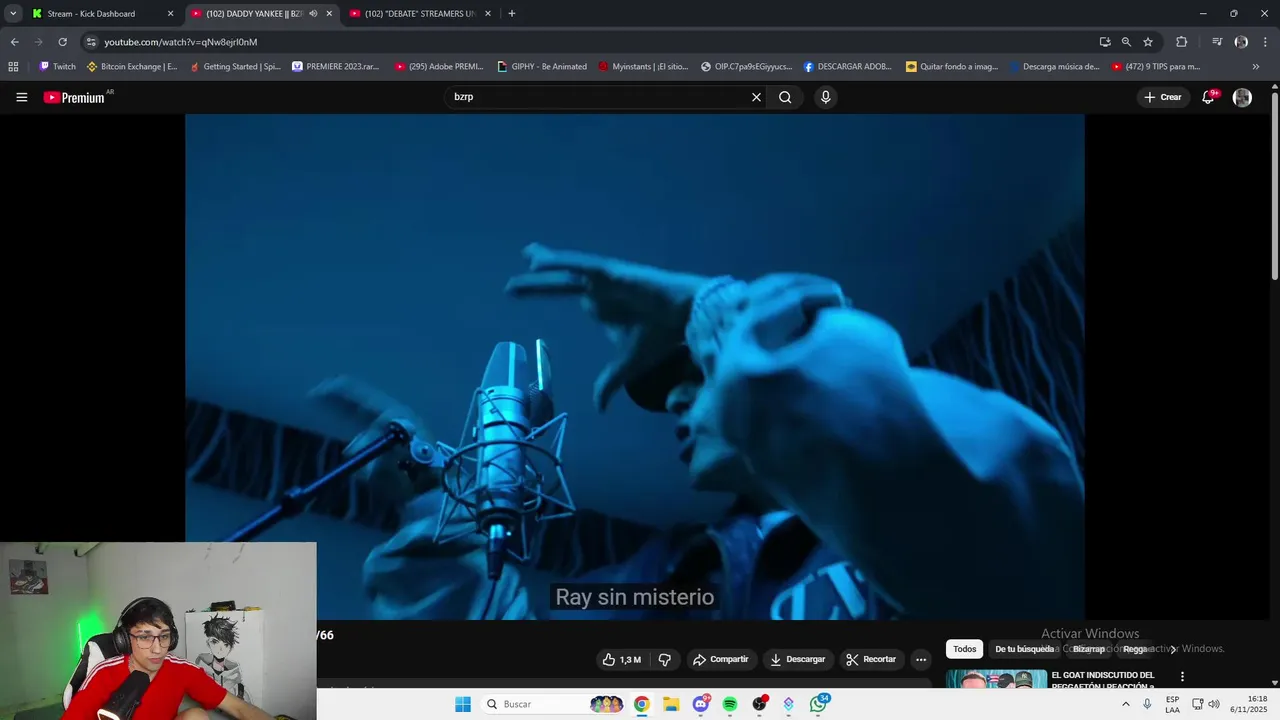The height and width of the screenshot is (720, 1280).
Task: Open the Chrome profile avatar
Action: (1241, 42)
